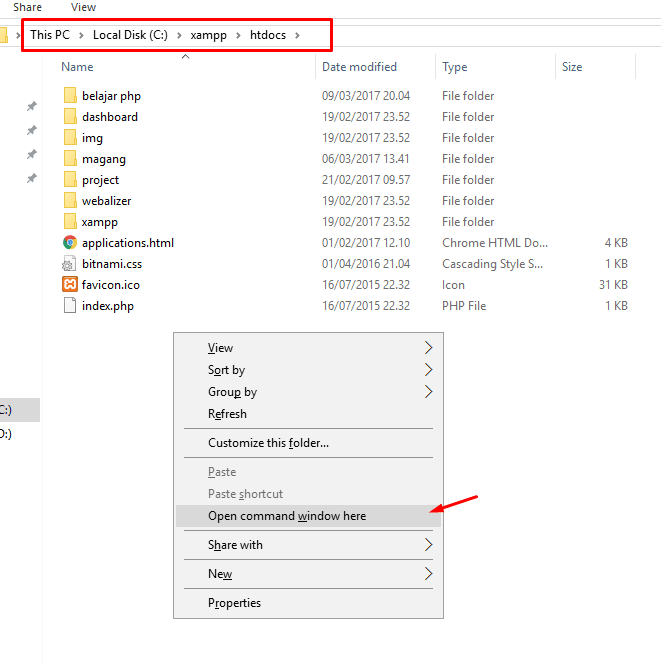Choose Customize this folder...
The image size is (661, 666).
pyautogui.click(x=308, y=443)
